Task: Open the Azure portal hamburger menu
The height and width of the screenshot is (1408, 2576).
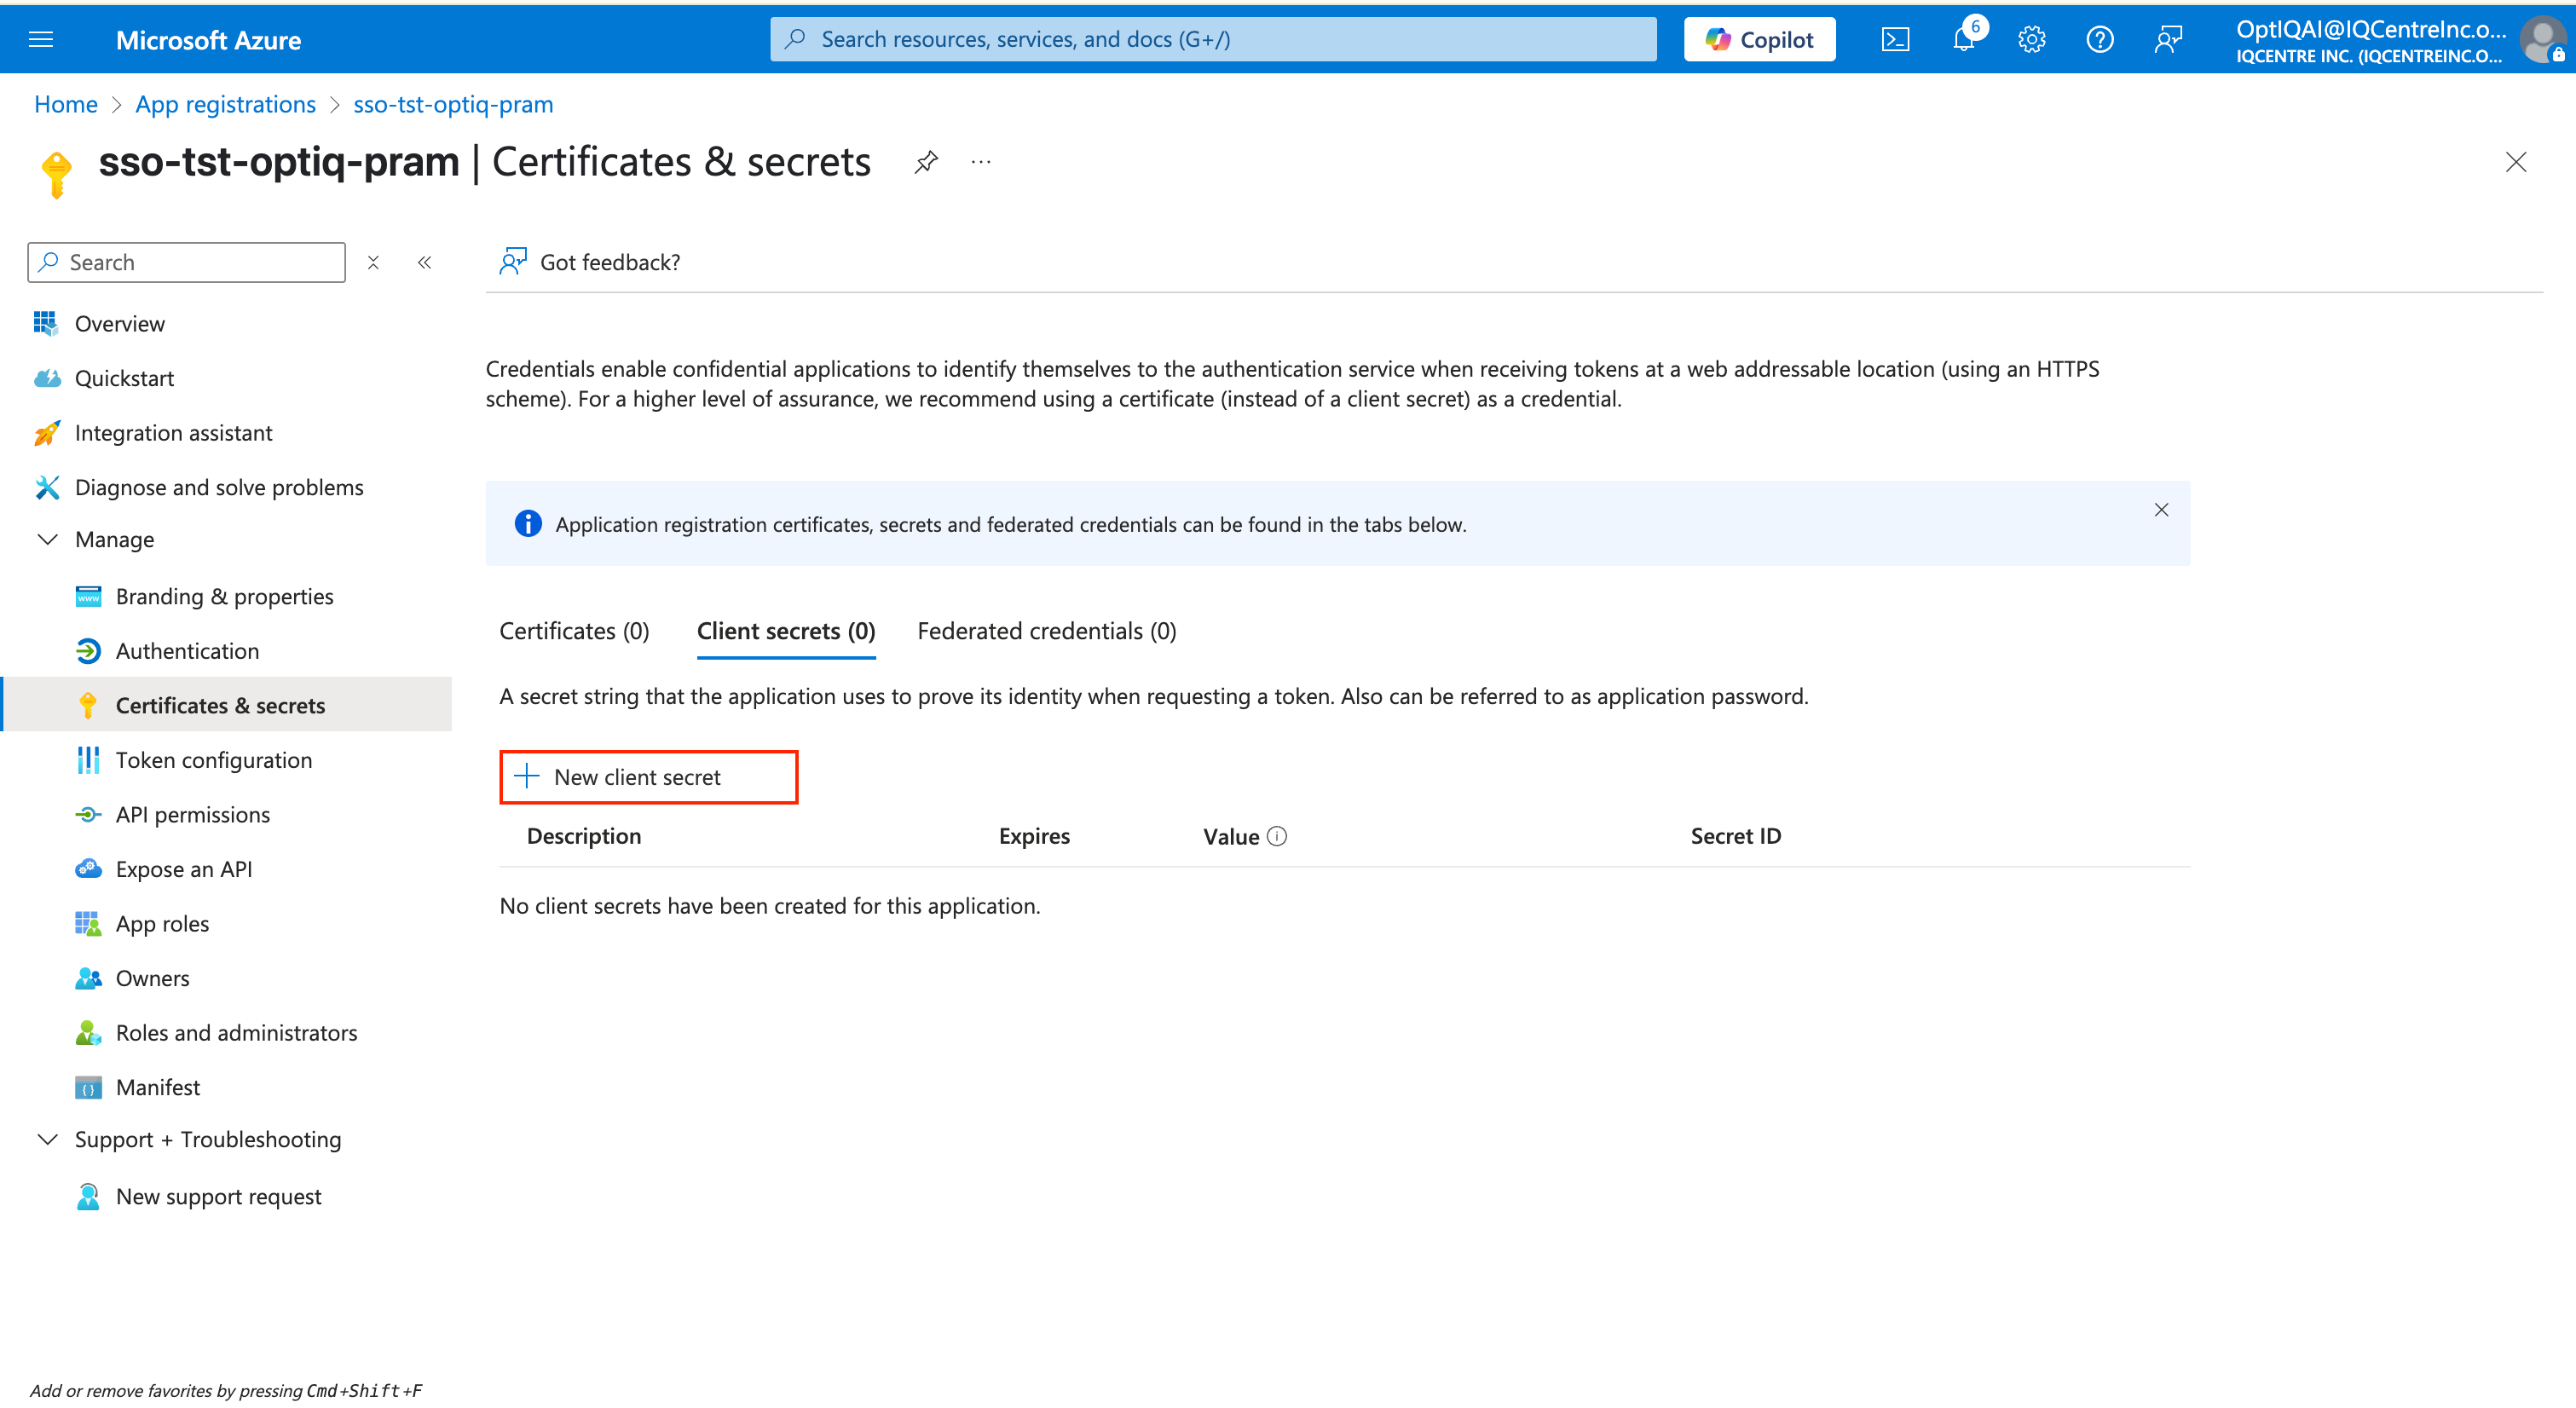Action: [41, 39]
